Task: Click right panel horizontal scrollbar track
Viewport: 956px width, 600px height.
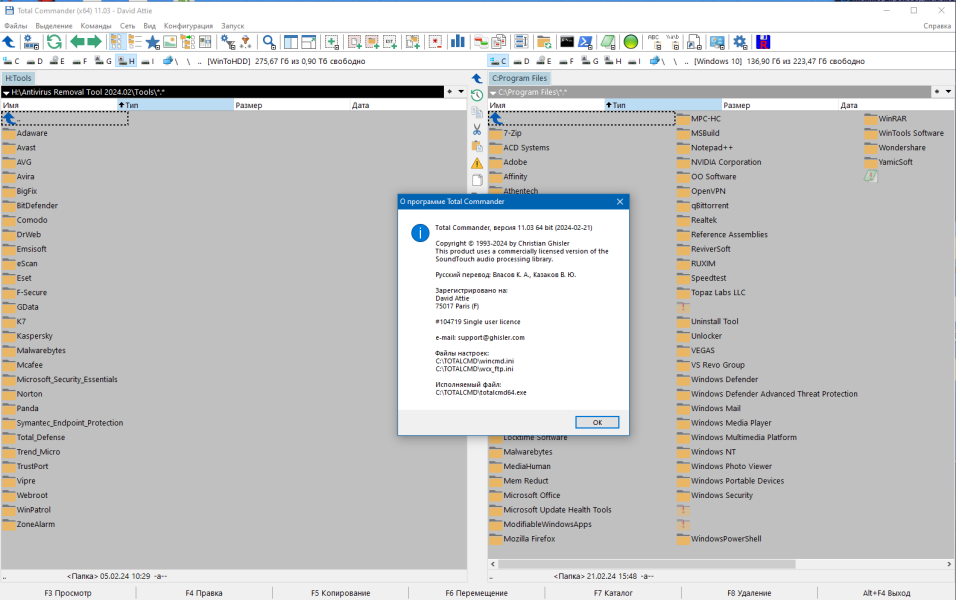Action: [870, 564]
